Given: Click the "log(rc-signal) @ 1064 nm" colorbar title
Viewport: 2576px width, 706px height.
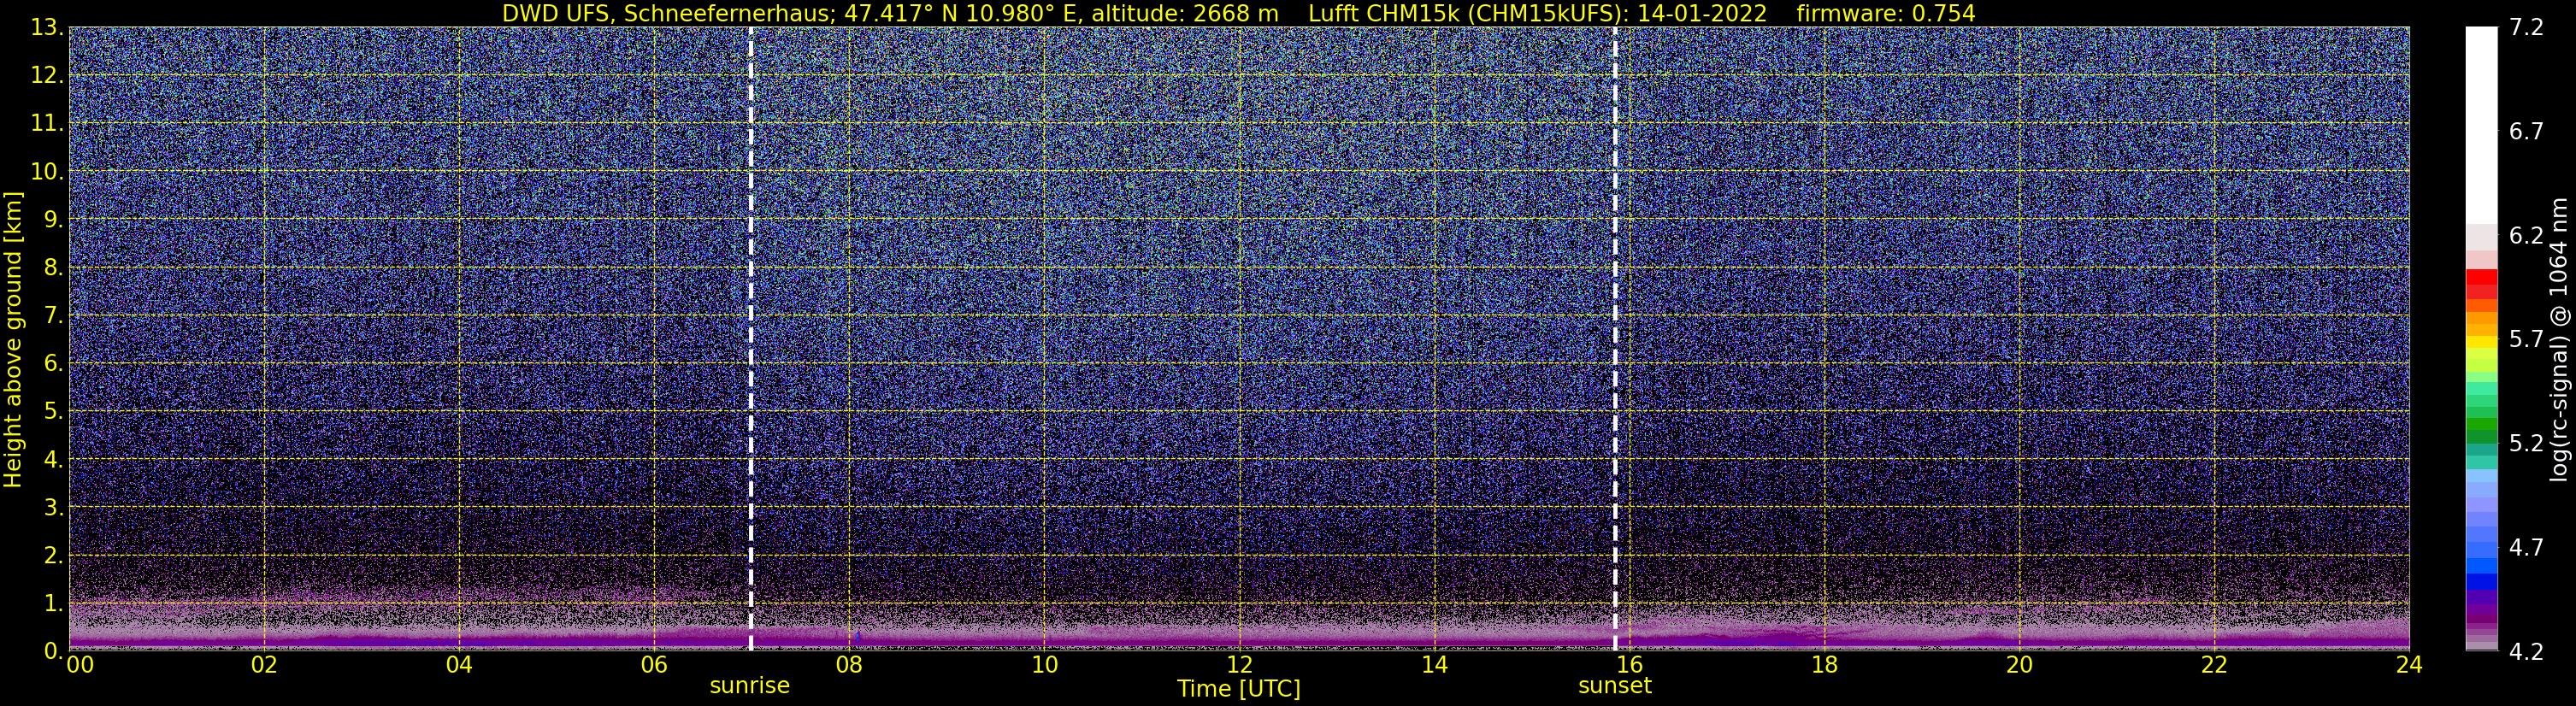Looking at the screenshot, I should (2561, 340).
